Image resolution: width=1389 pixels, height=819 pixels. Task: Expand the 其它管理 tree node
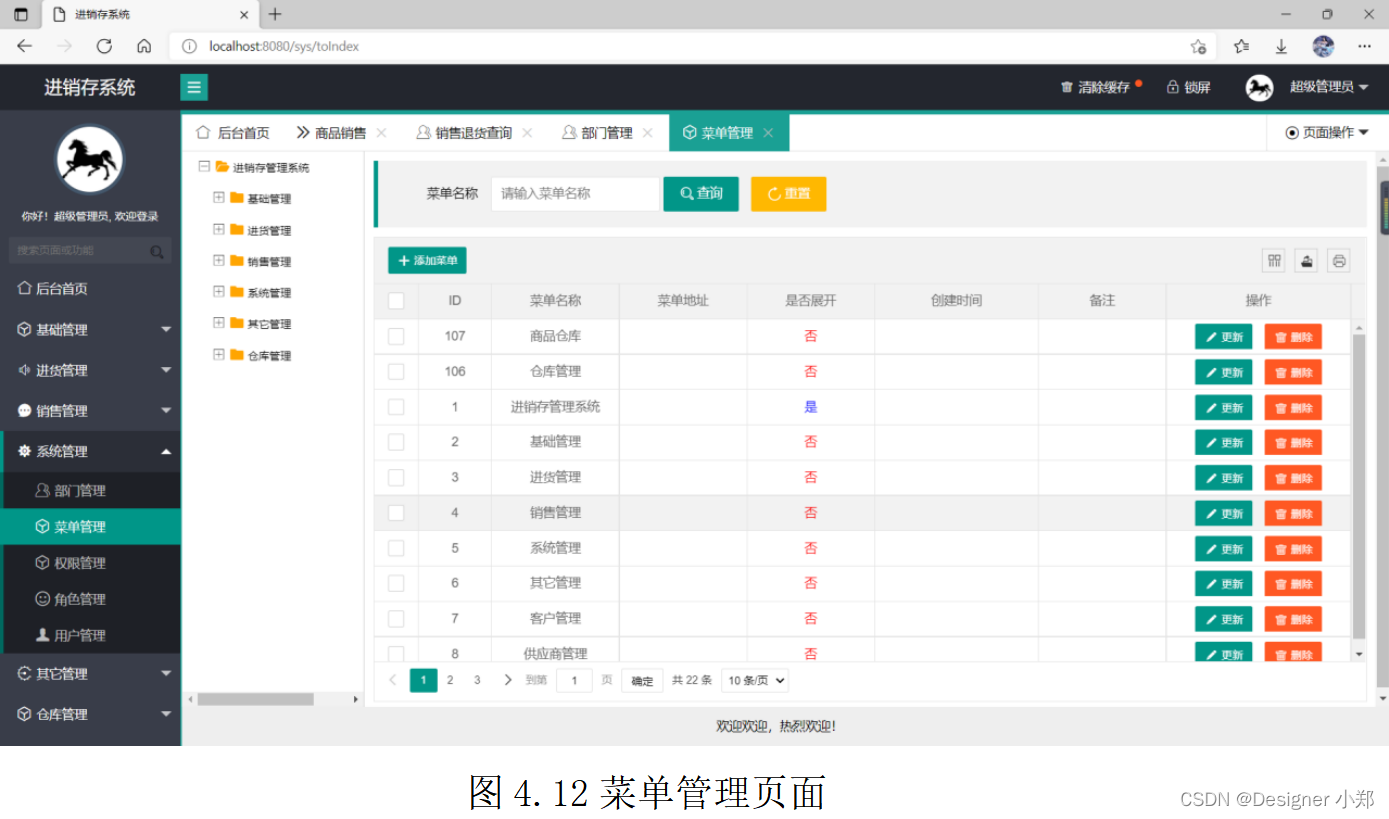point(219,323)
